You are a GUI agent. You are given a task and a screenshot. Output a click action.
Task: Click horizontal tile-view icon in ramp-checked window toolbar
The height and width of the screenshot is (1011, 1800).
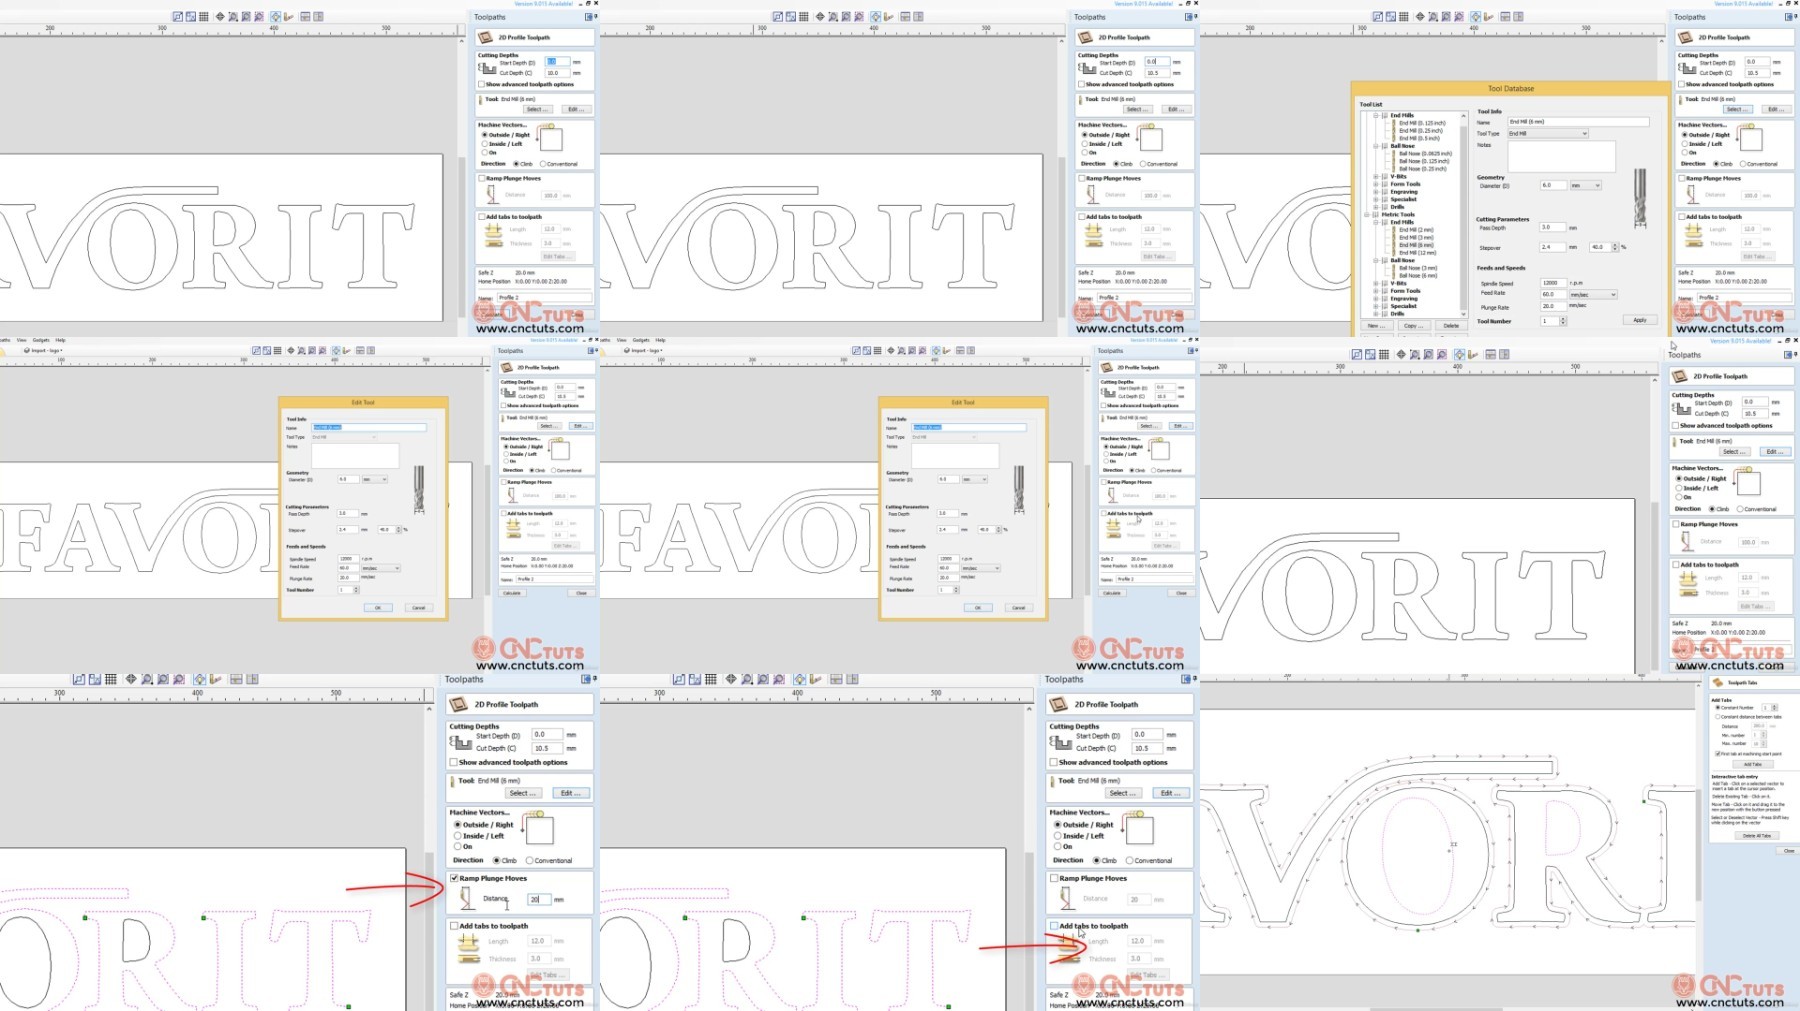(x=236, y=680)
